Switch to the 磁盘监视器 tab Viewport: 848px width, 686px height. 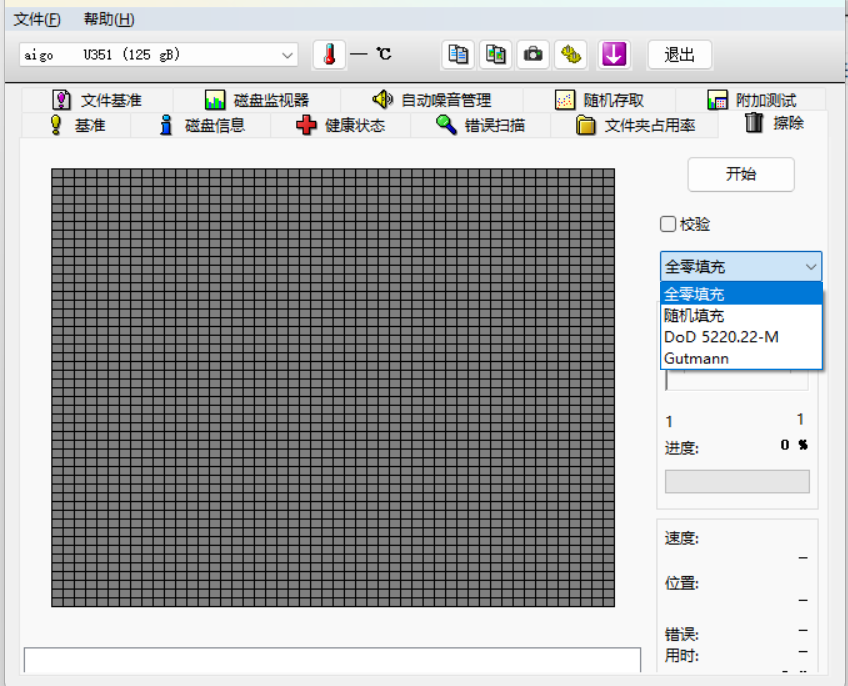tap(257, 100)
